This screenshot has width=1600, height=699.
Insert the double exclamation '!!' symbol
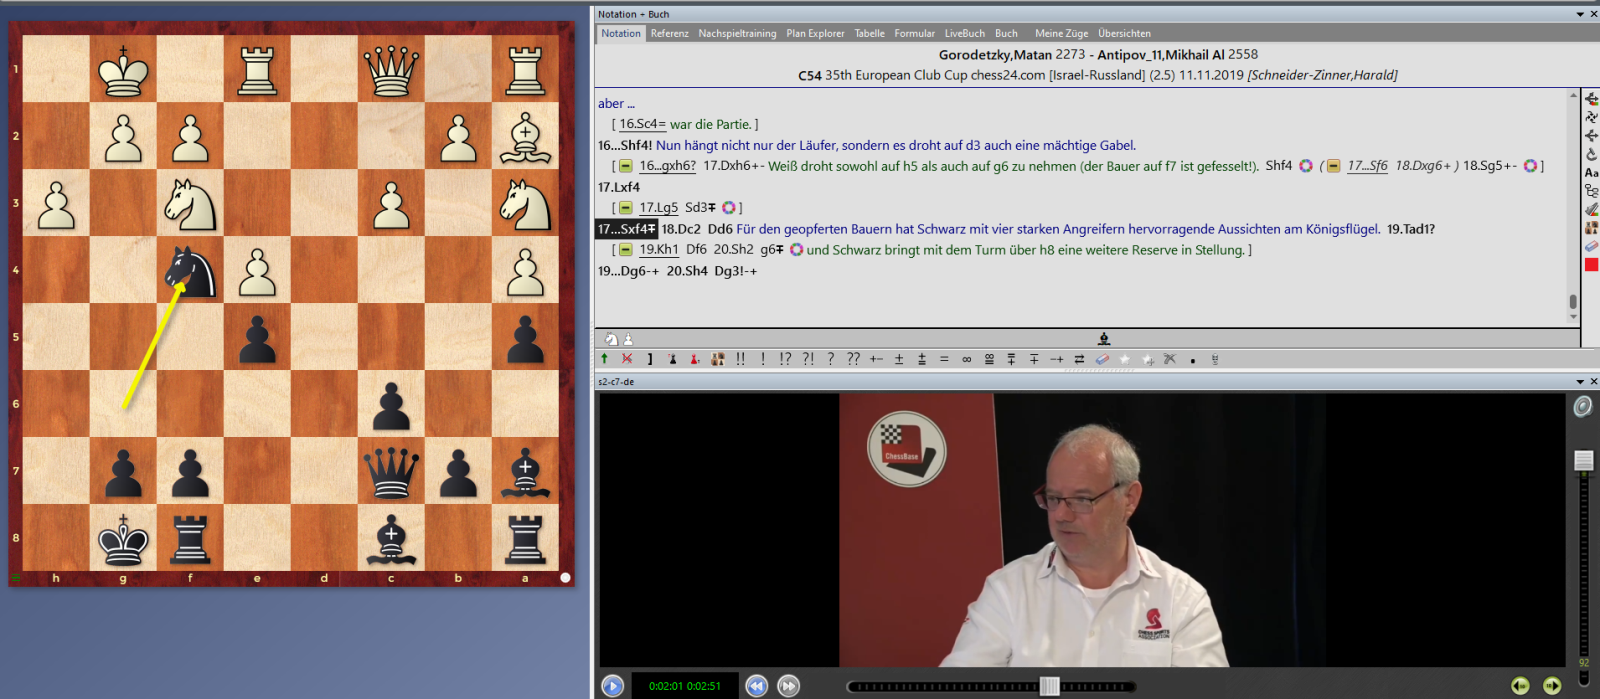740,359
